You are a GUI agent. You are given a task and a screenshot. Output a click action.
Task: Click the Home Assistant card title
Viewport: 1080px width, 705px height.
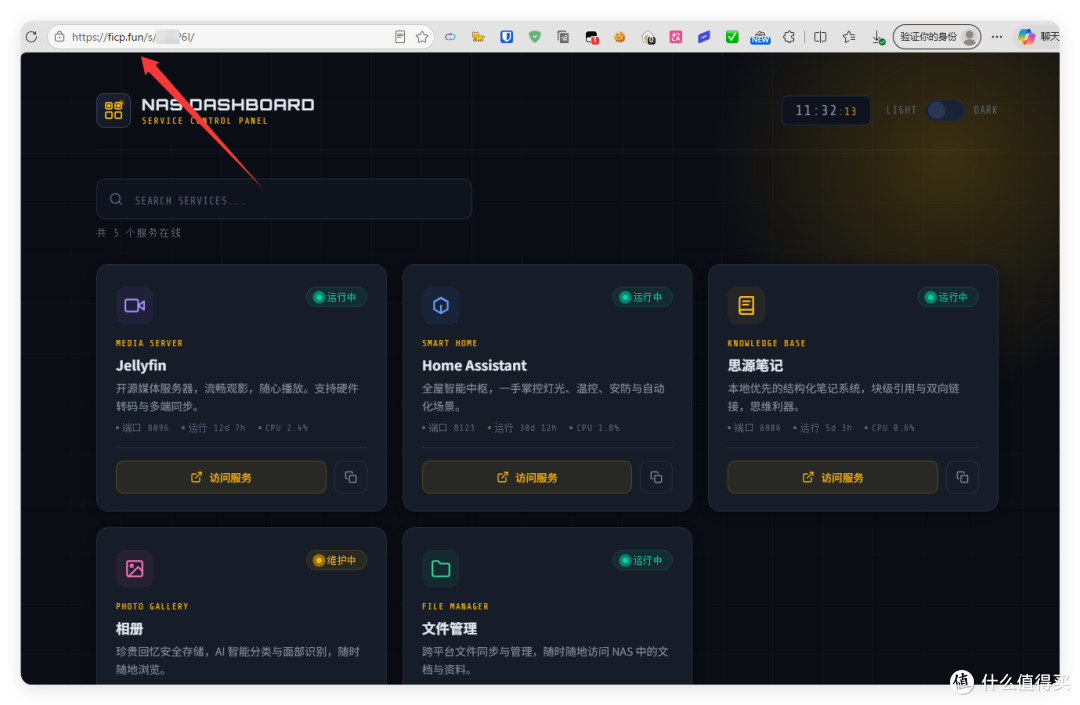(x=475, y=366)
